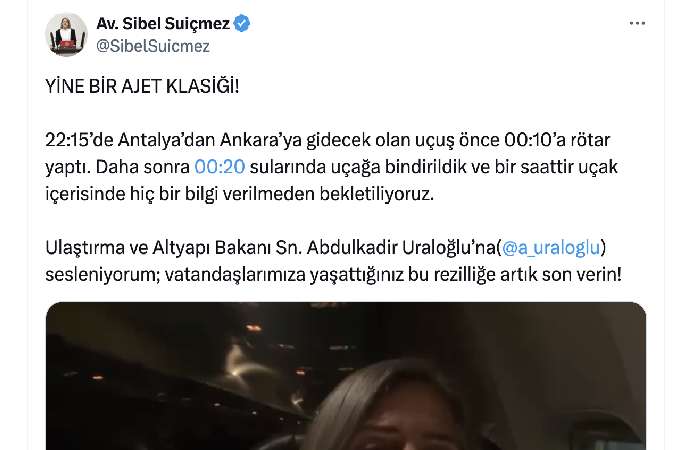The width and height of the screenshot is (690, 450).
Task: Click the line ending artık son verin!
Action: pos(334,274)
